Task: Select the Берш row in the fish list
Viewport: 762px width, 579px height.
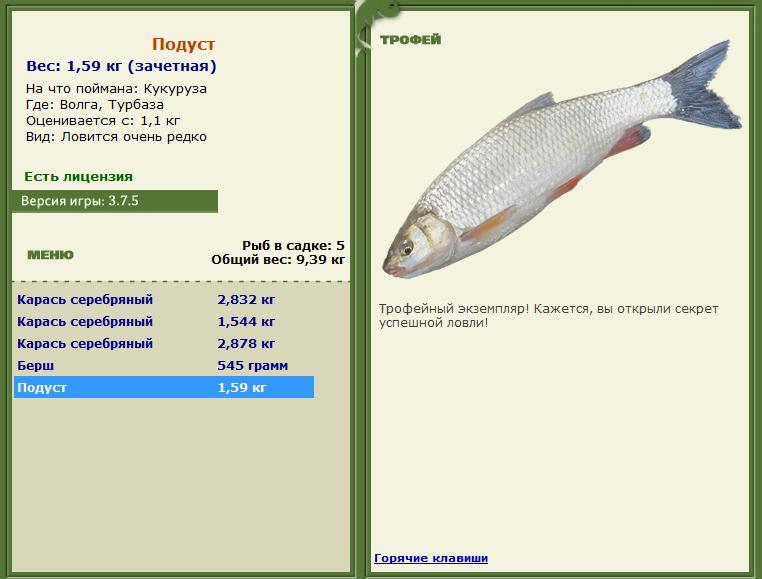Action: coord(164,365)
